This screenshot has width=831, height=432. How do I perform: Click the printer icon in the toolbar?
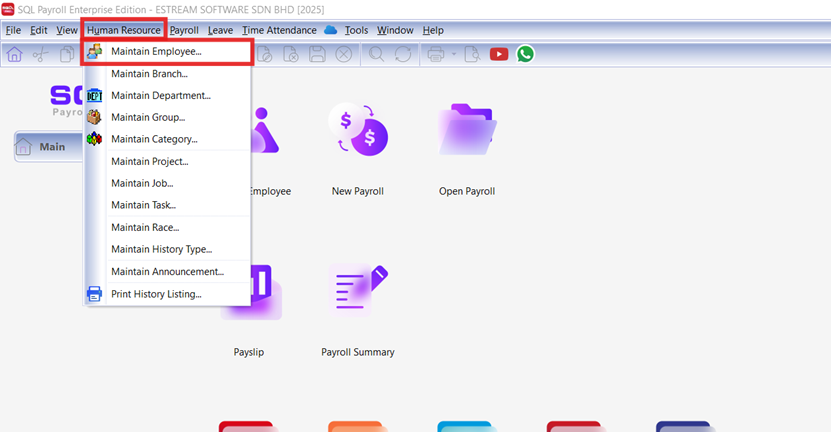pyautogui.click(x=436, y=54)
